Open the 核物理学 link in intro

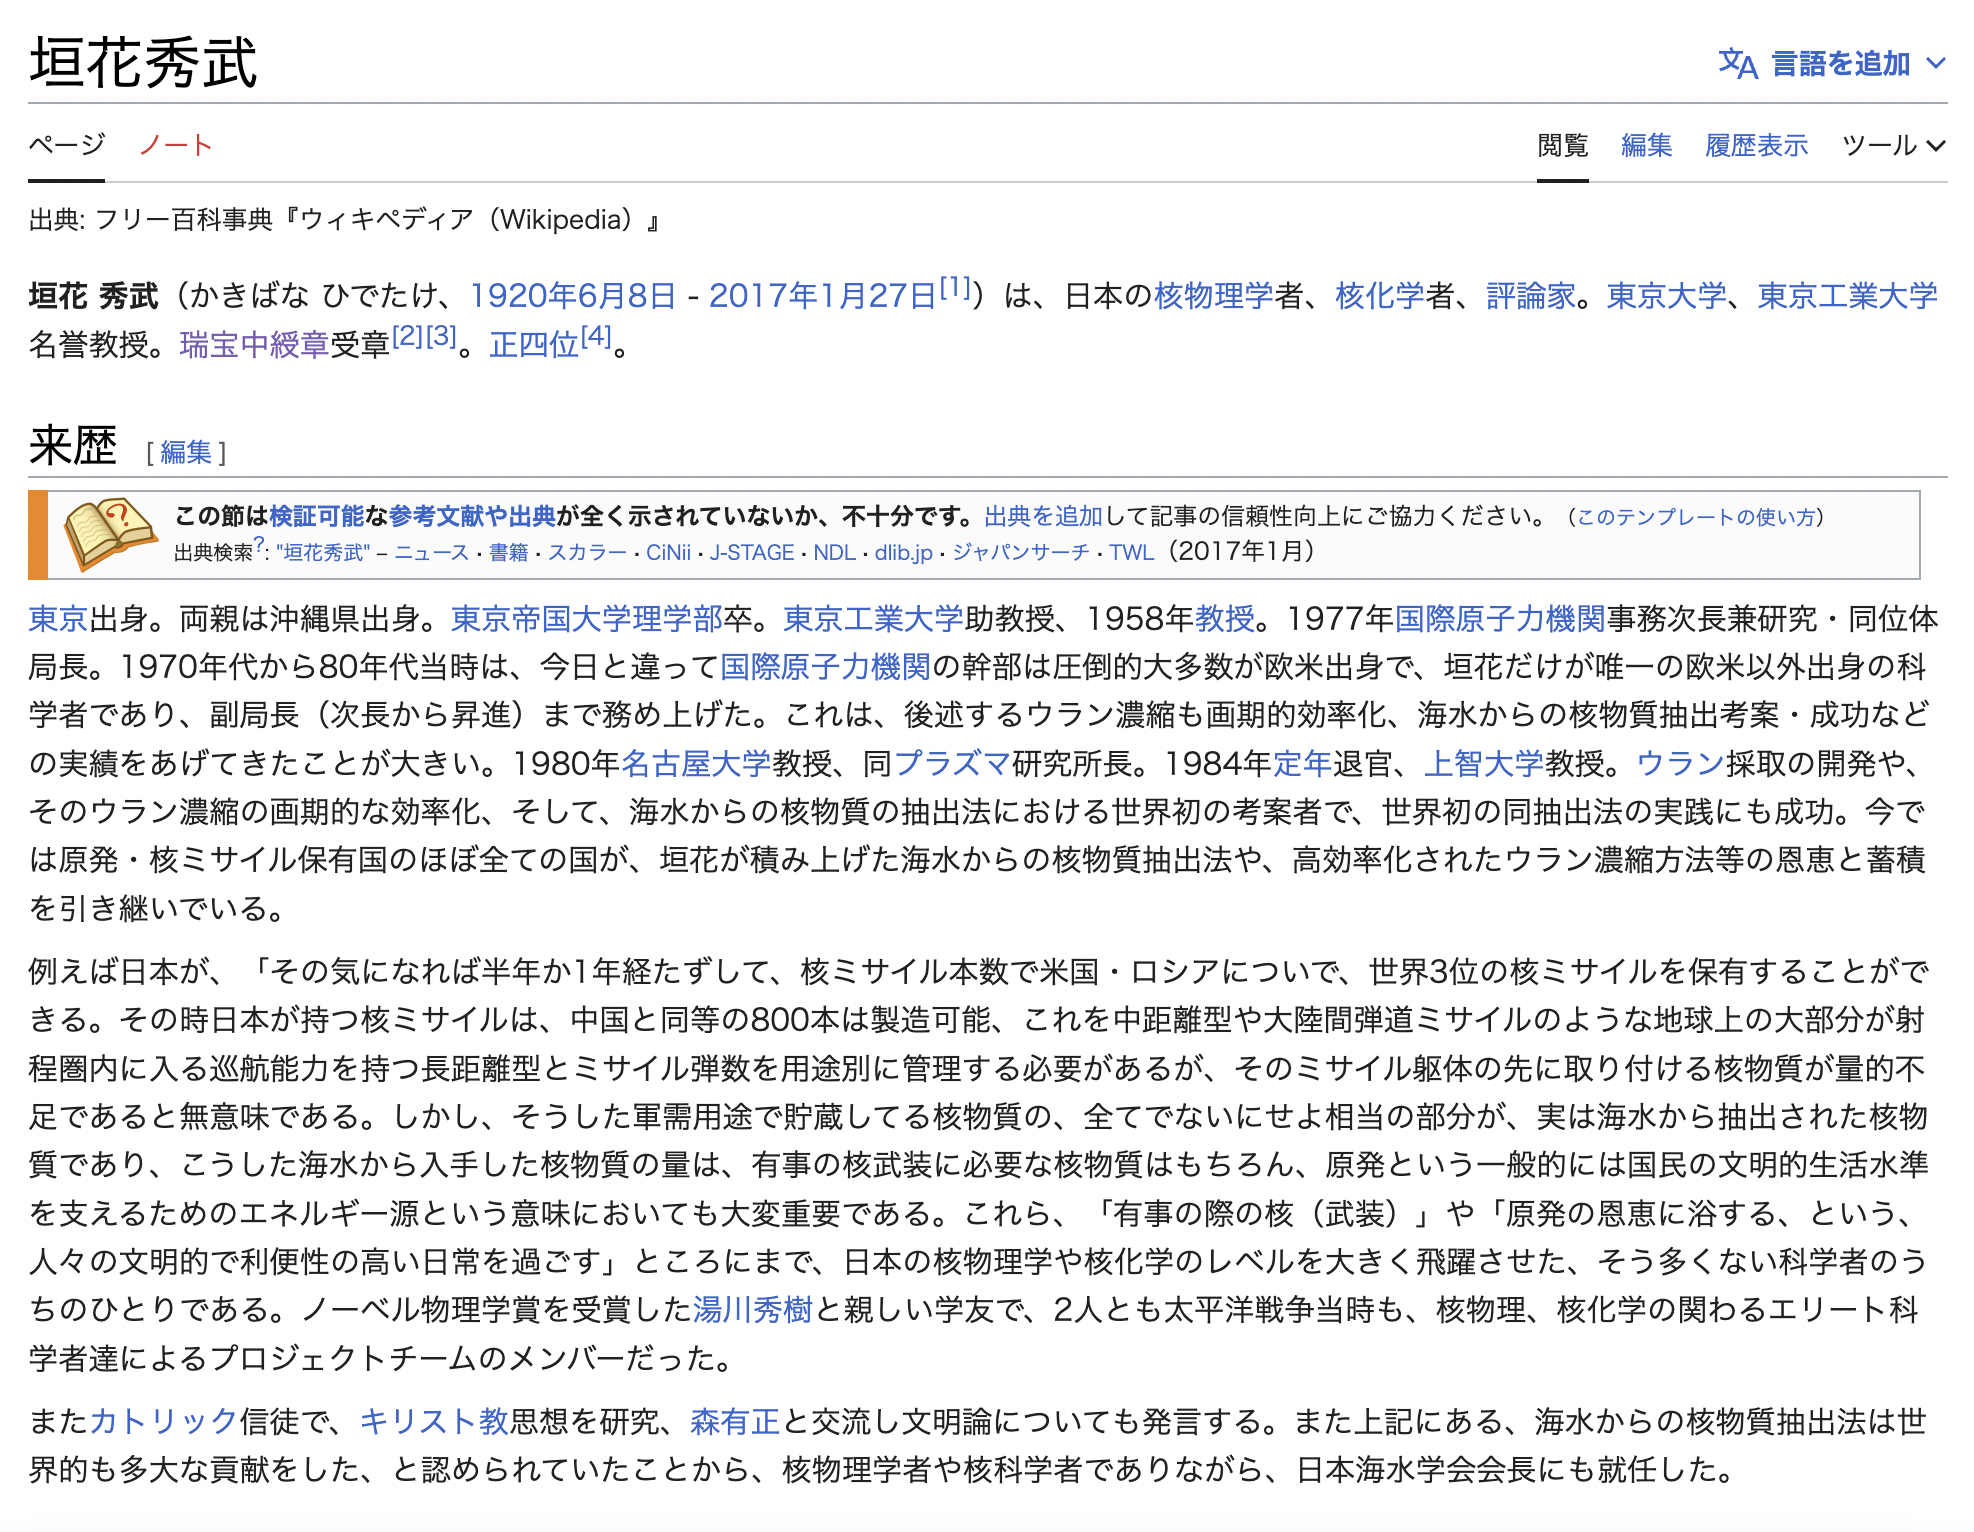tap(1214, 296)
